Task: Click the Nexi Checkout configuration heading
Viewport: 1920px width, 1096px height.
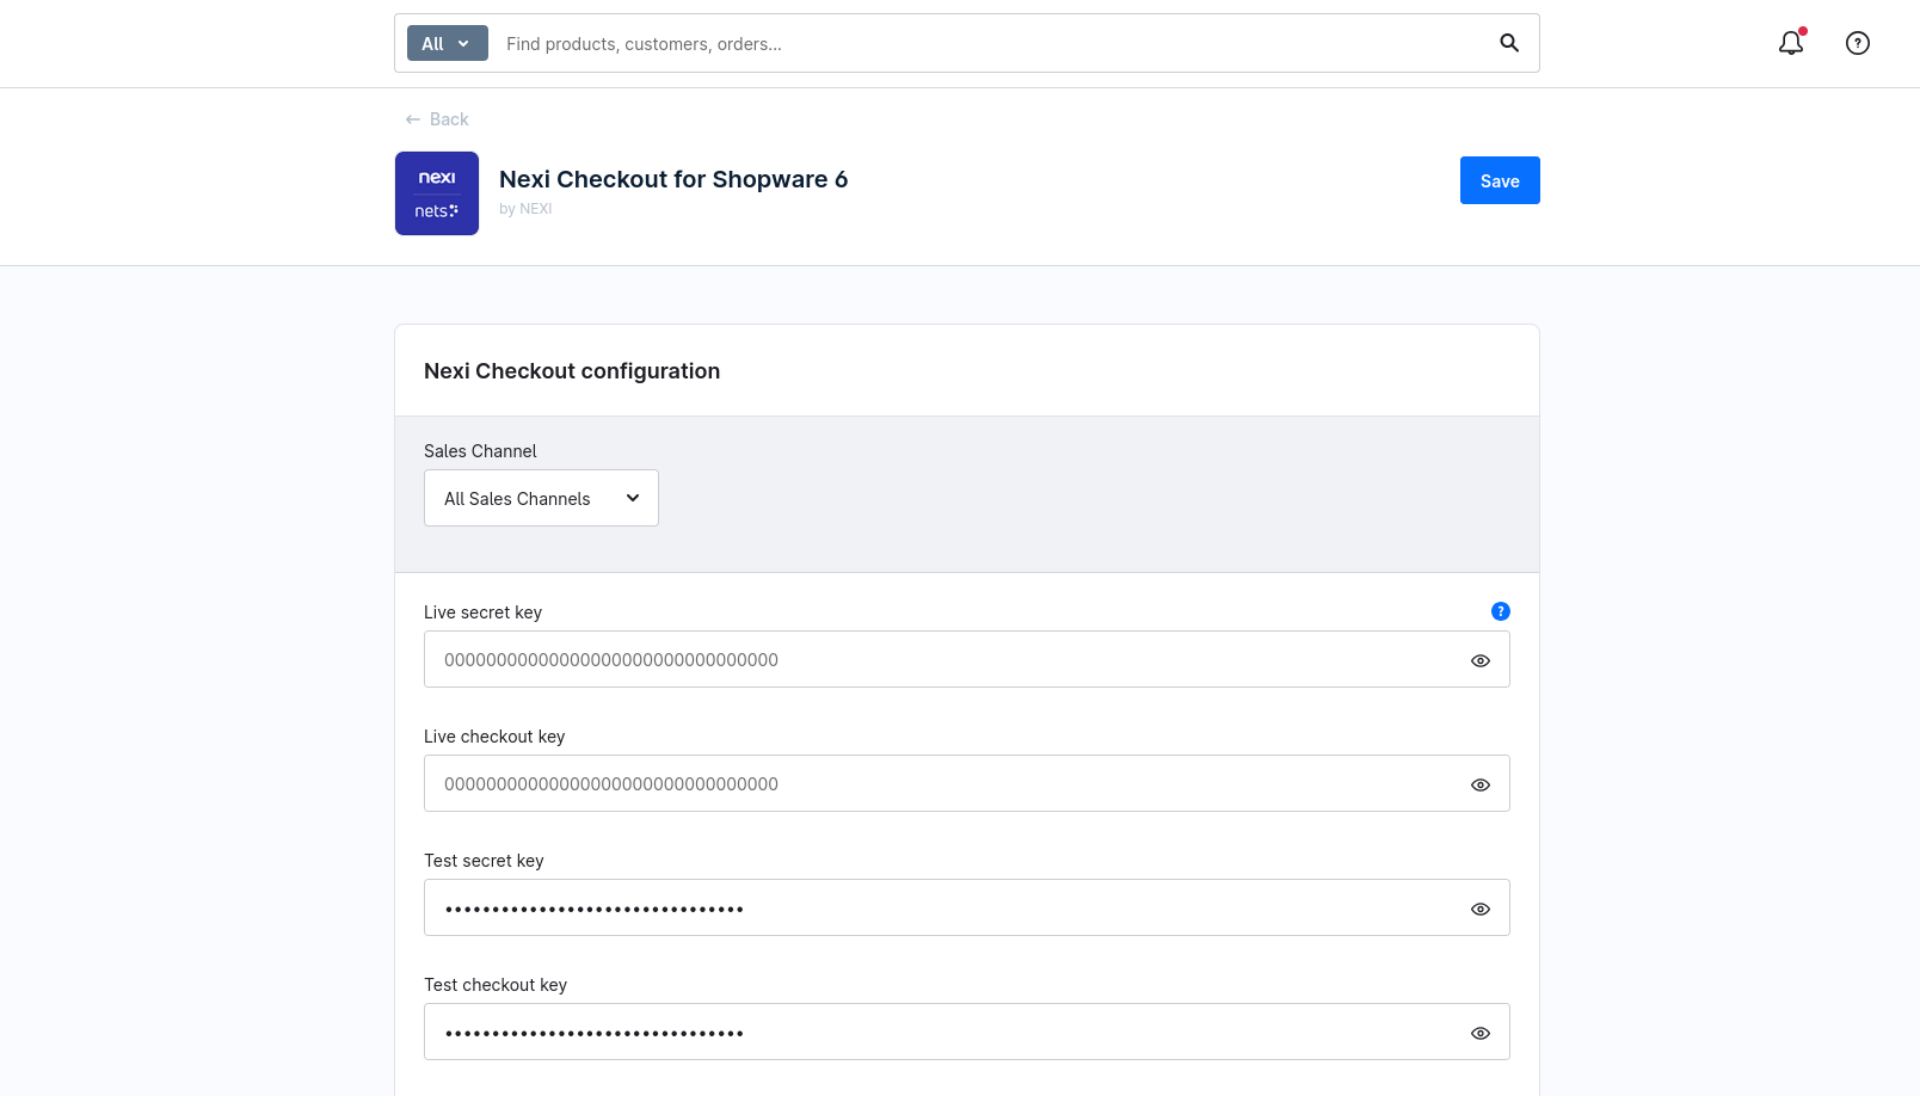Action: click(572, 371)
